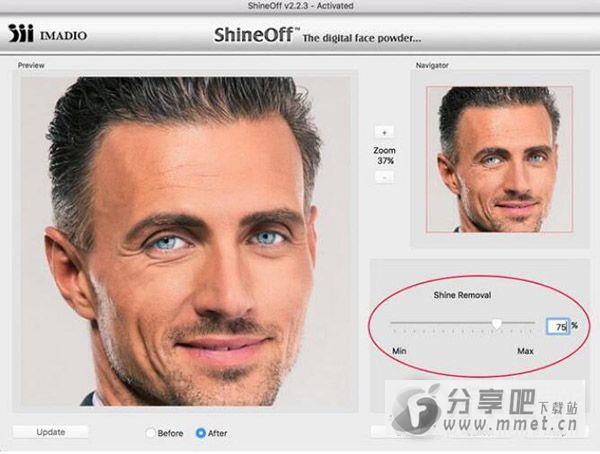Zoom in with the plus button

(x=384, y=133)
